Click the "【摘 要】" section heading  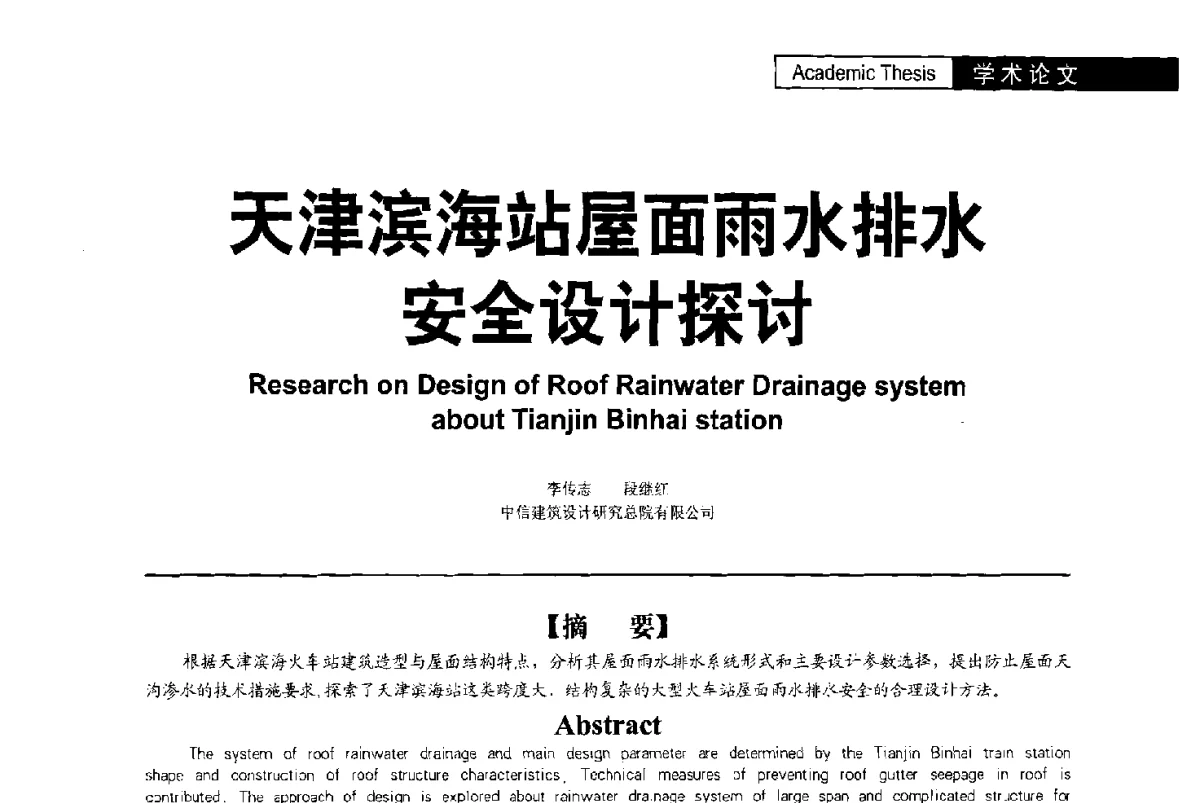point(606,627)
